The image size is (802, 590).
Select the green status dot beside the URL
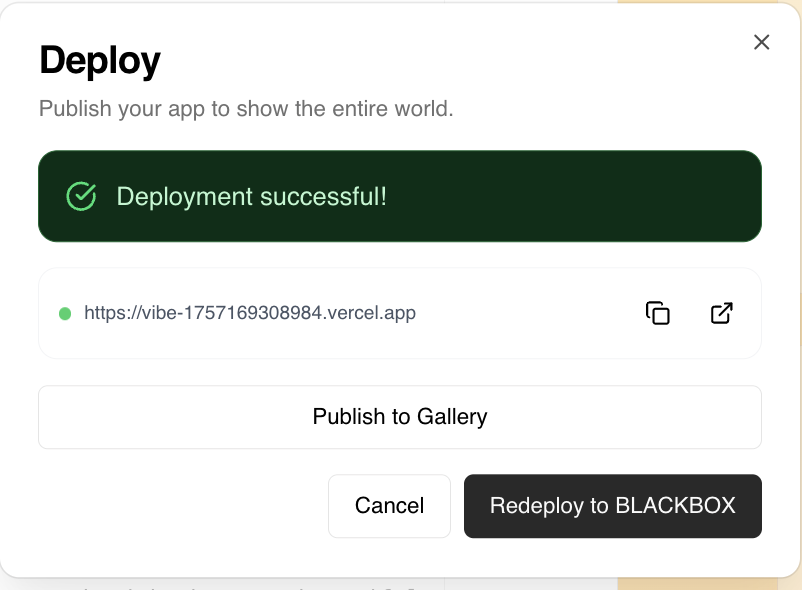(x=63, y=313)
